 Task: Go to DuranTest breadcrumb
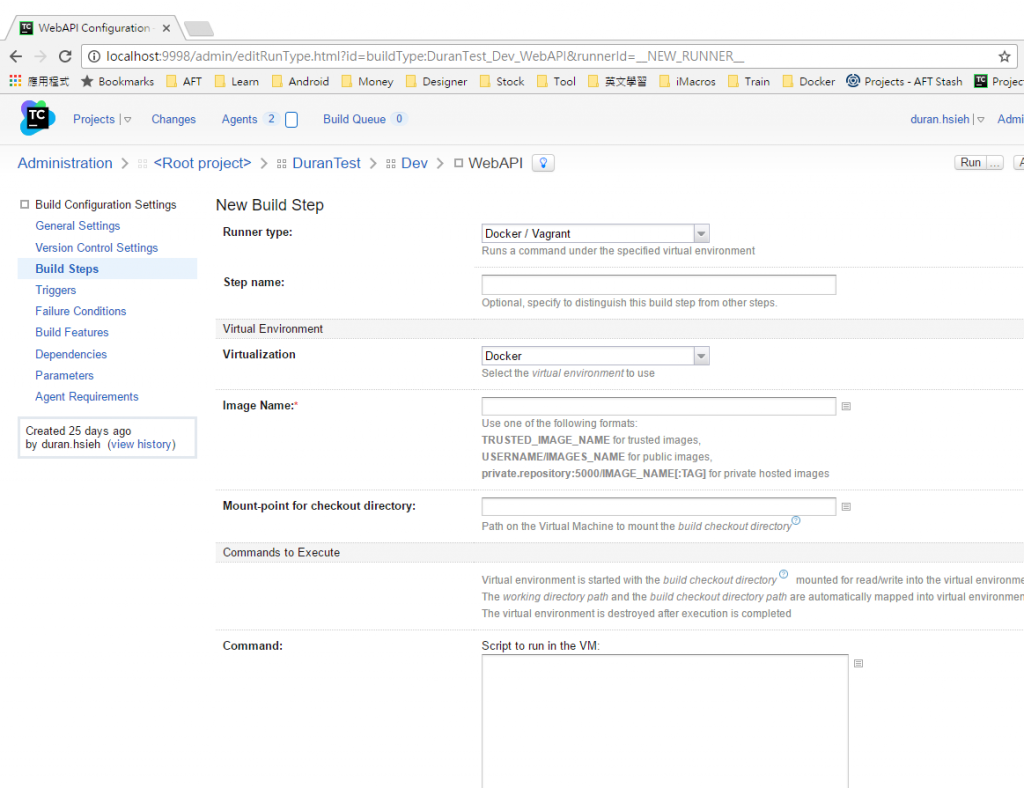pyautogui.click(x=326, y=163)
